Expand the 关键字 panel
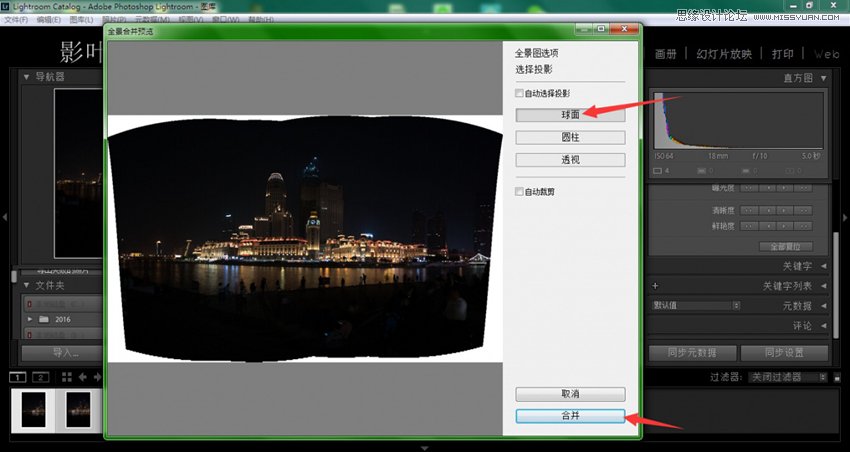 click(x=823, y=266)
